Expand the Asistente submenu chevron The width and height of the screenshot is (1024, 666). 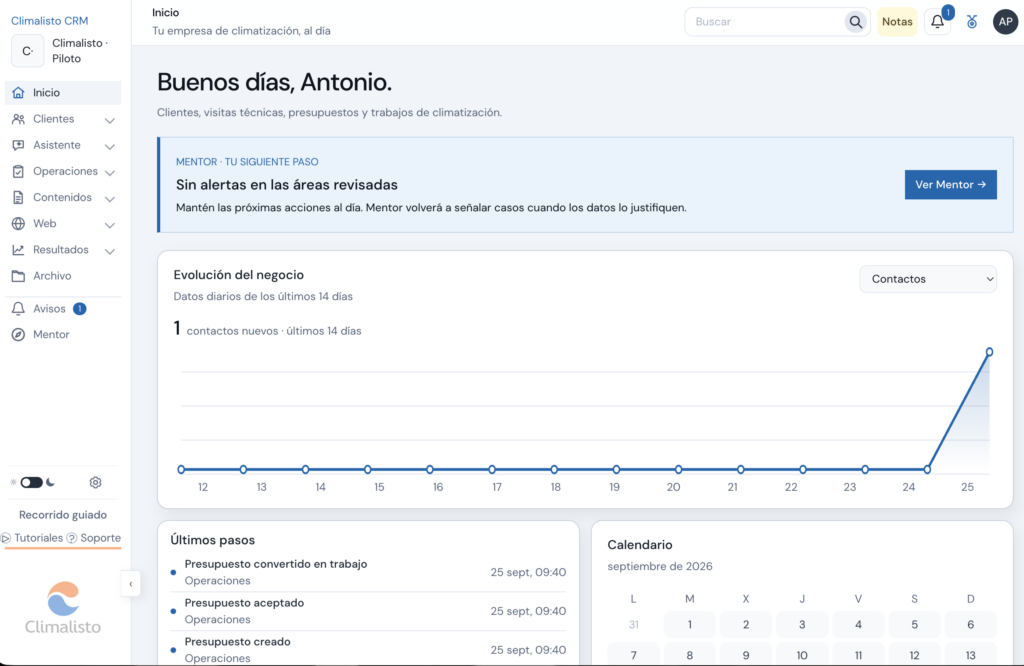tap(110, 146)
